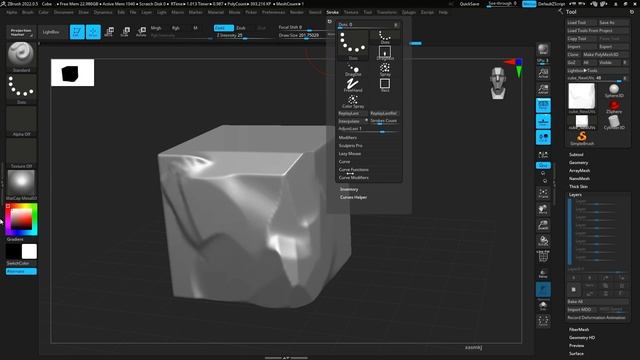Select the Freehand stroke type
The height and width of the screenshot is (360, 640).
point(353,85)
